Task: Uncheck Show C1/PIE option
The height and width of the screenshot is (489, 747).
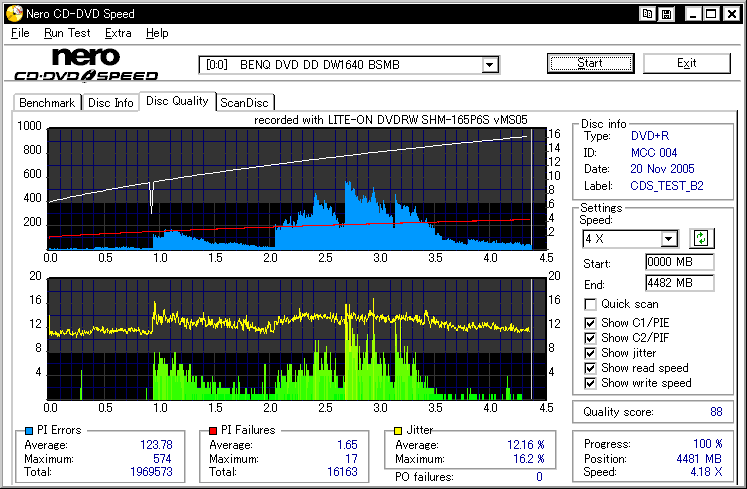Action: pos(590,323)
